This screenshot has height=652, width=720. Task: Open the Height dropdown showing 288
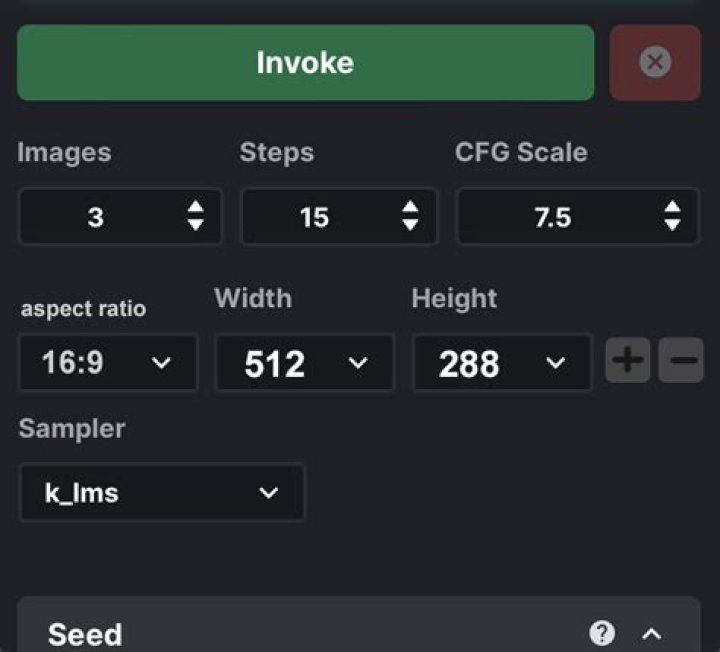[502, 362]
